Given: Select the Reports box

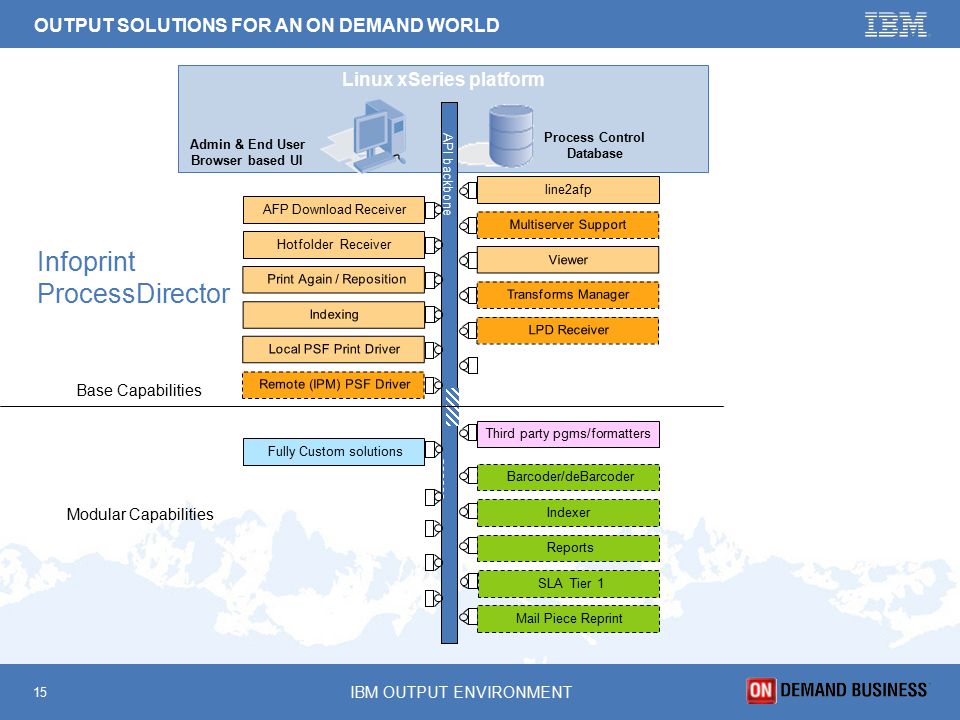Looking at the screenshot, I should pos(568,548).
